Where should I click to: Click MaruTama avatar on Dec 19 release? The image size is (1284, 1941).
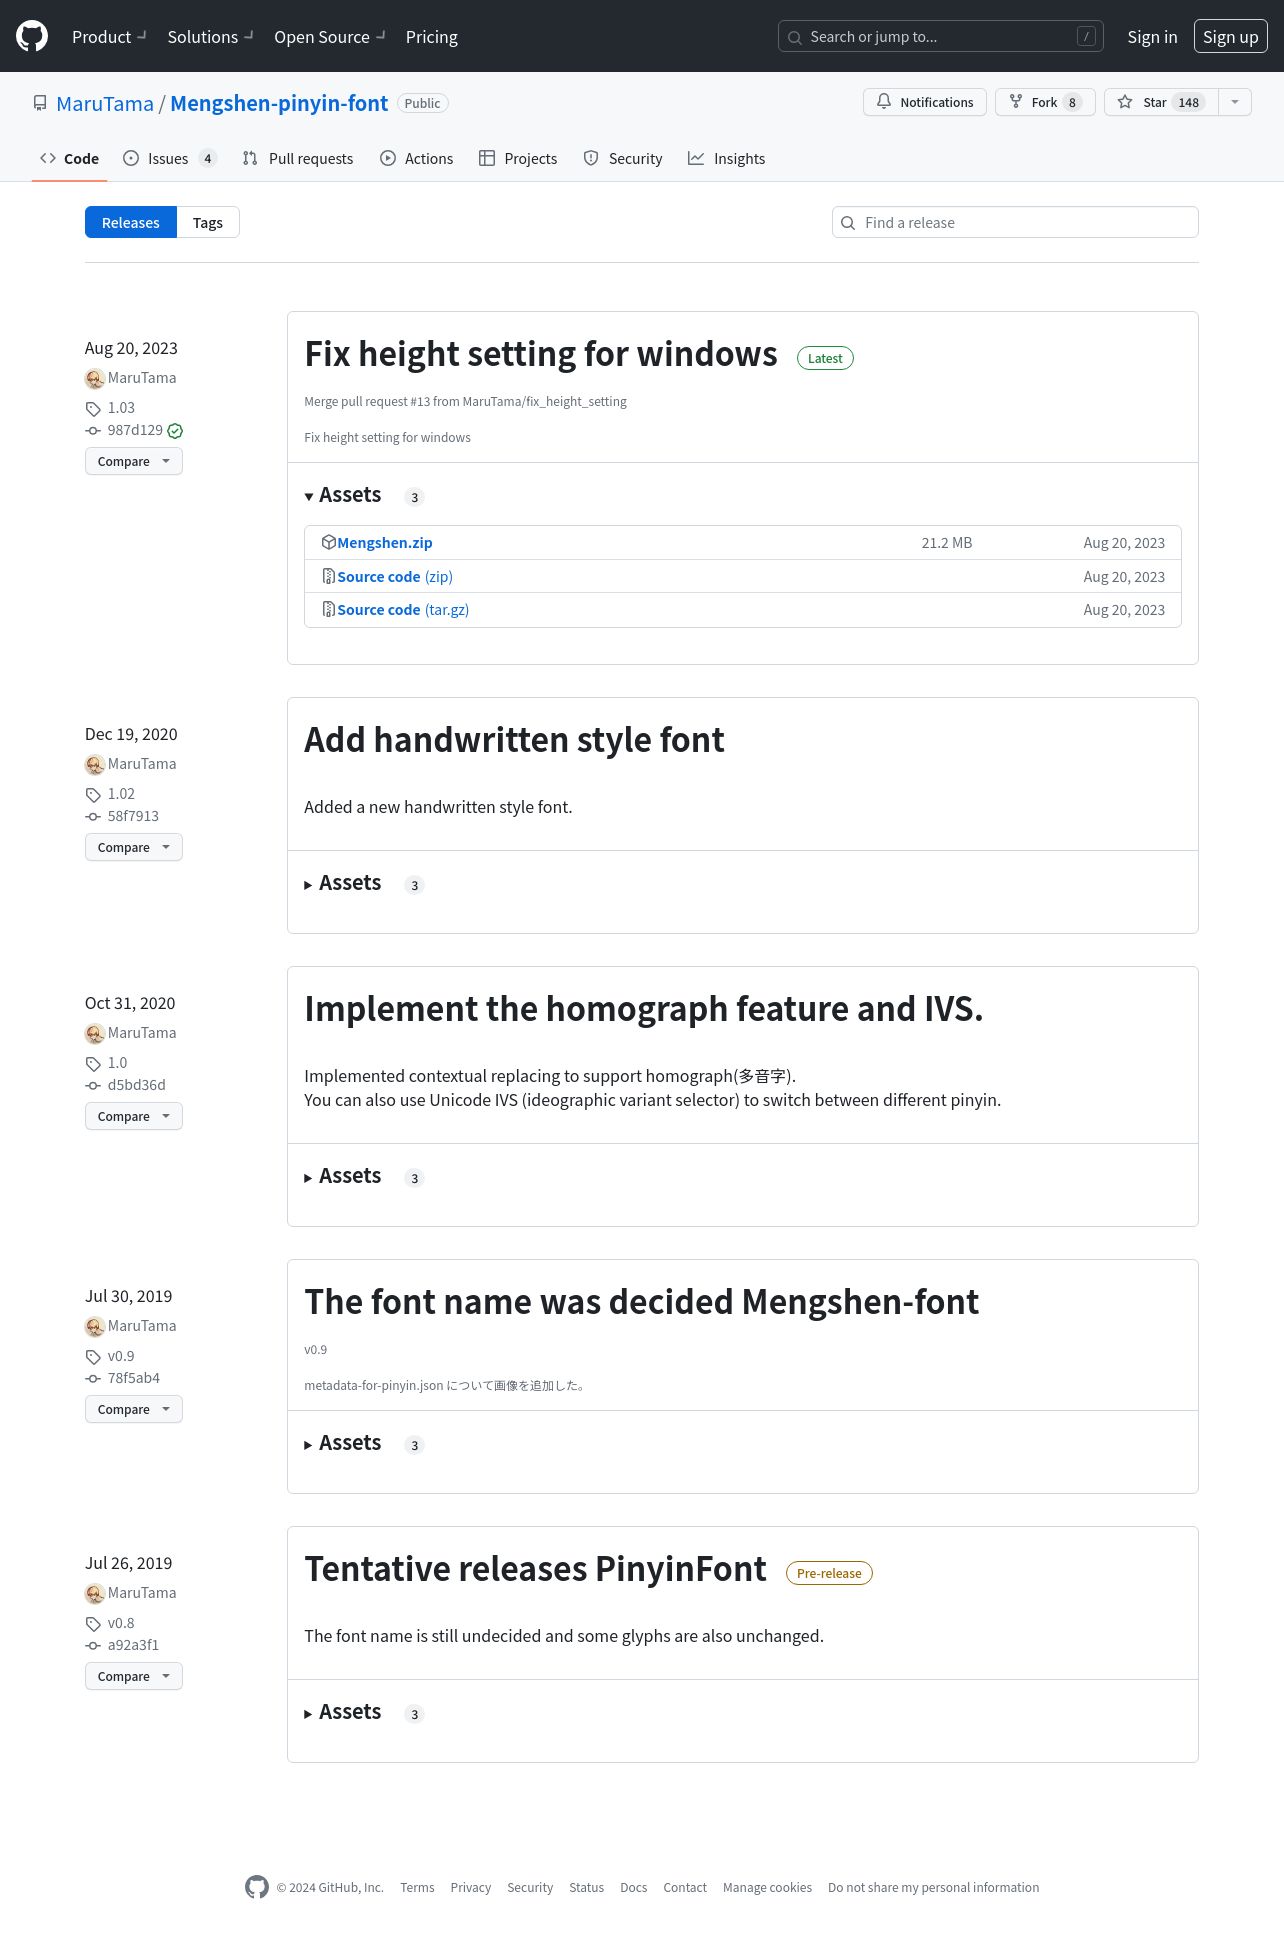click(x=95, y=765)
